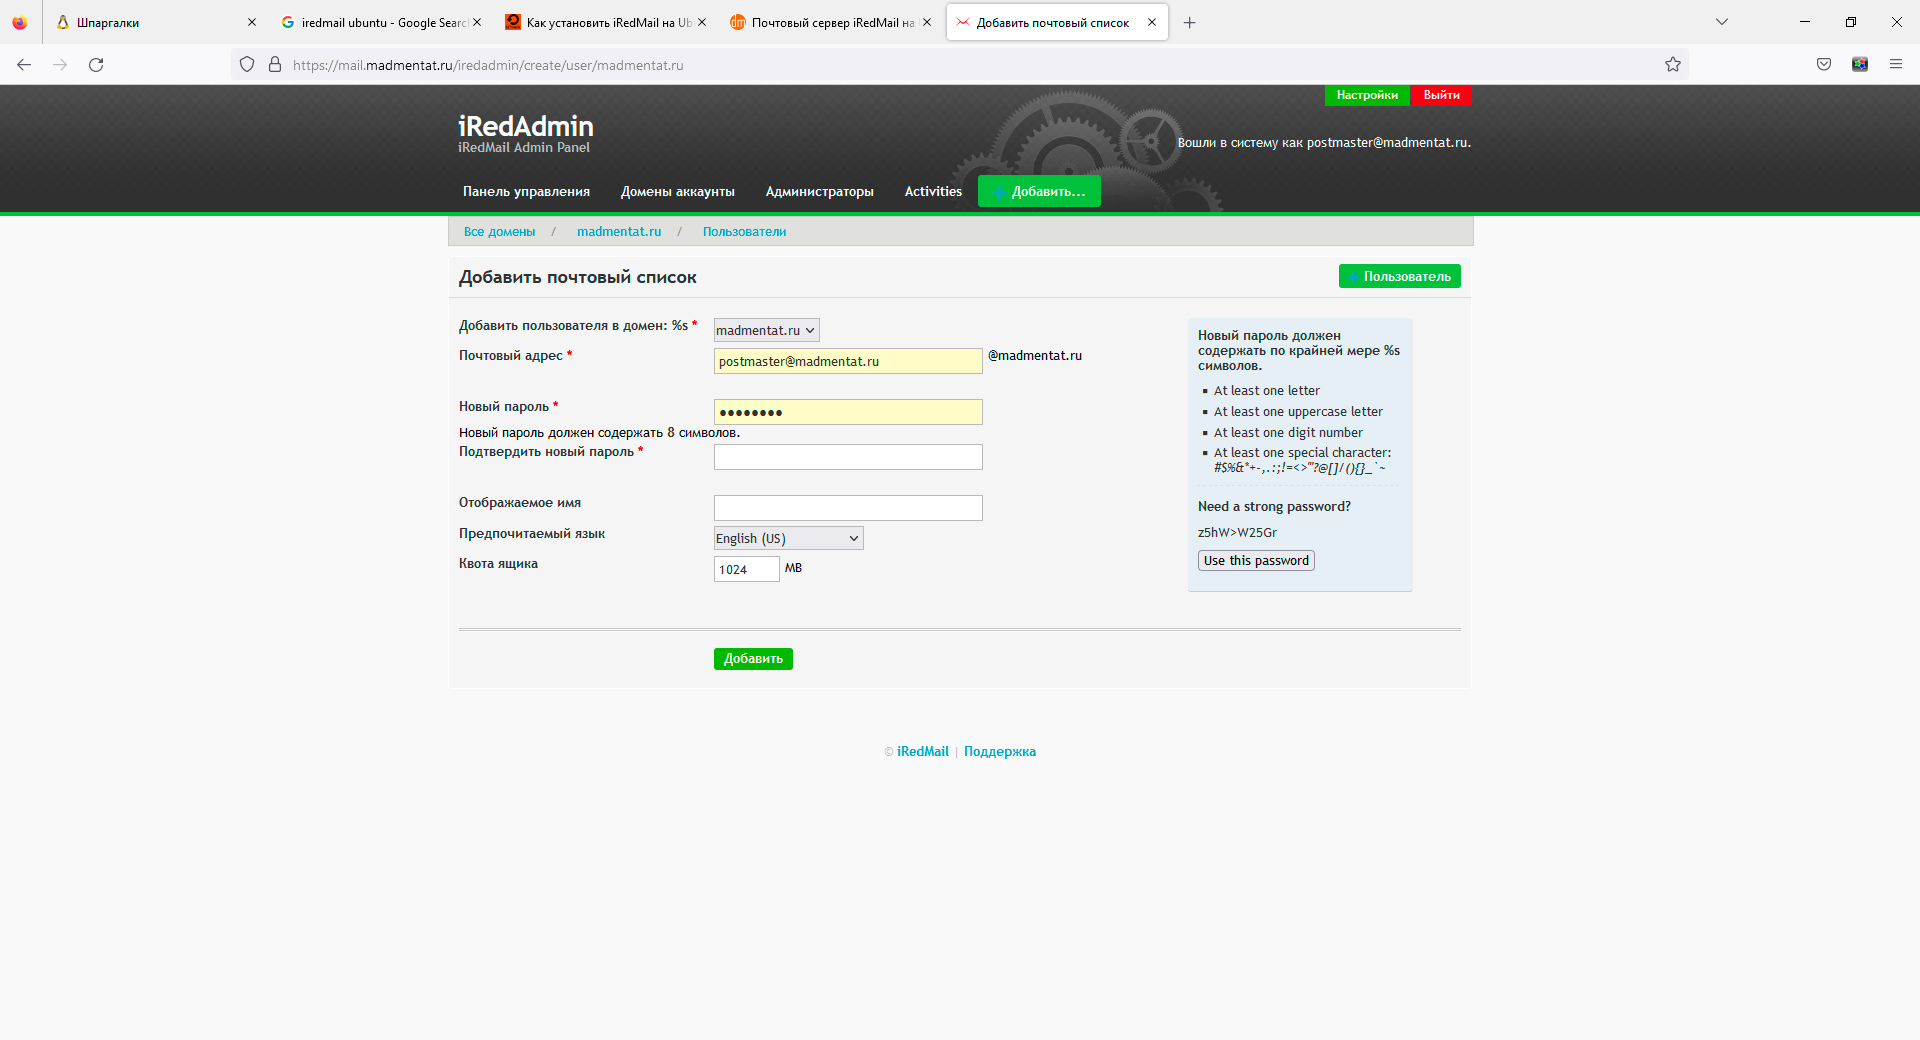Close the Шпаргалки tab
The image size is (1920, 1040).
click(x=252, y=22)
